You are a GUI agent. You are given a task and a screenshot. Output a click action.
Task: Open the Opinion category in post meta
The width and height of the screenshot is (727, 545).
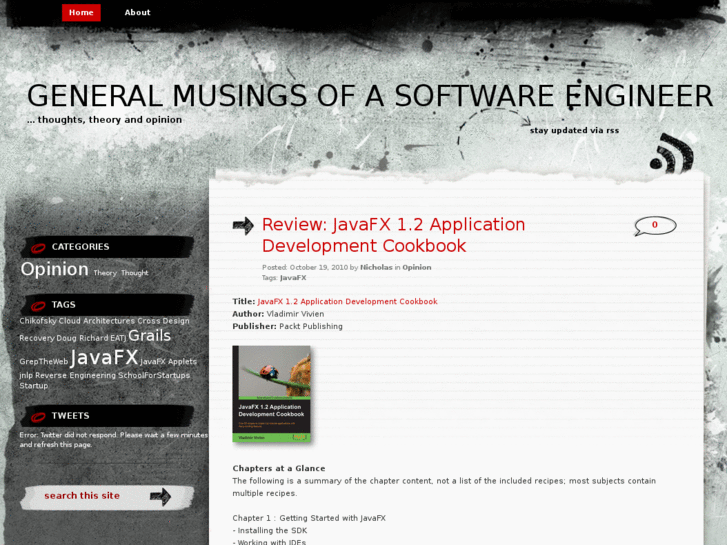(x=416, y=267)
